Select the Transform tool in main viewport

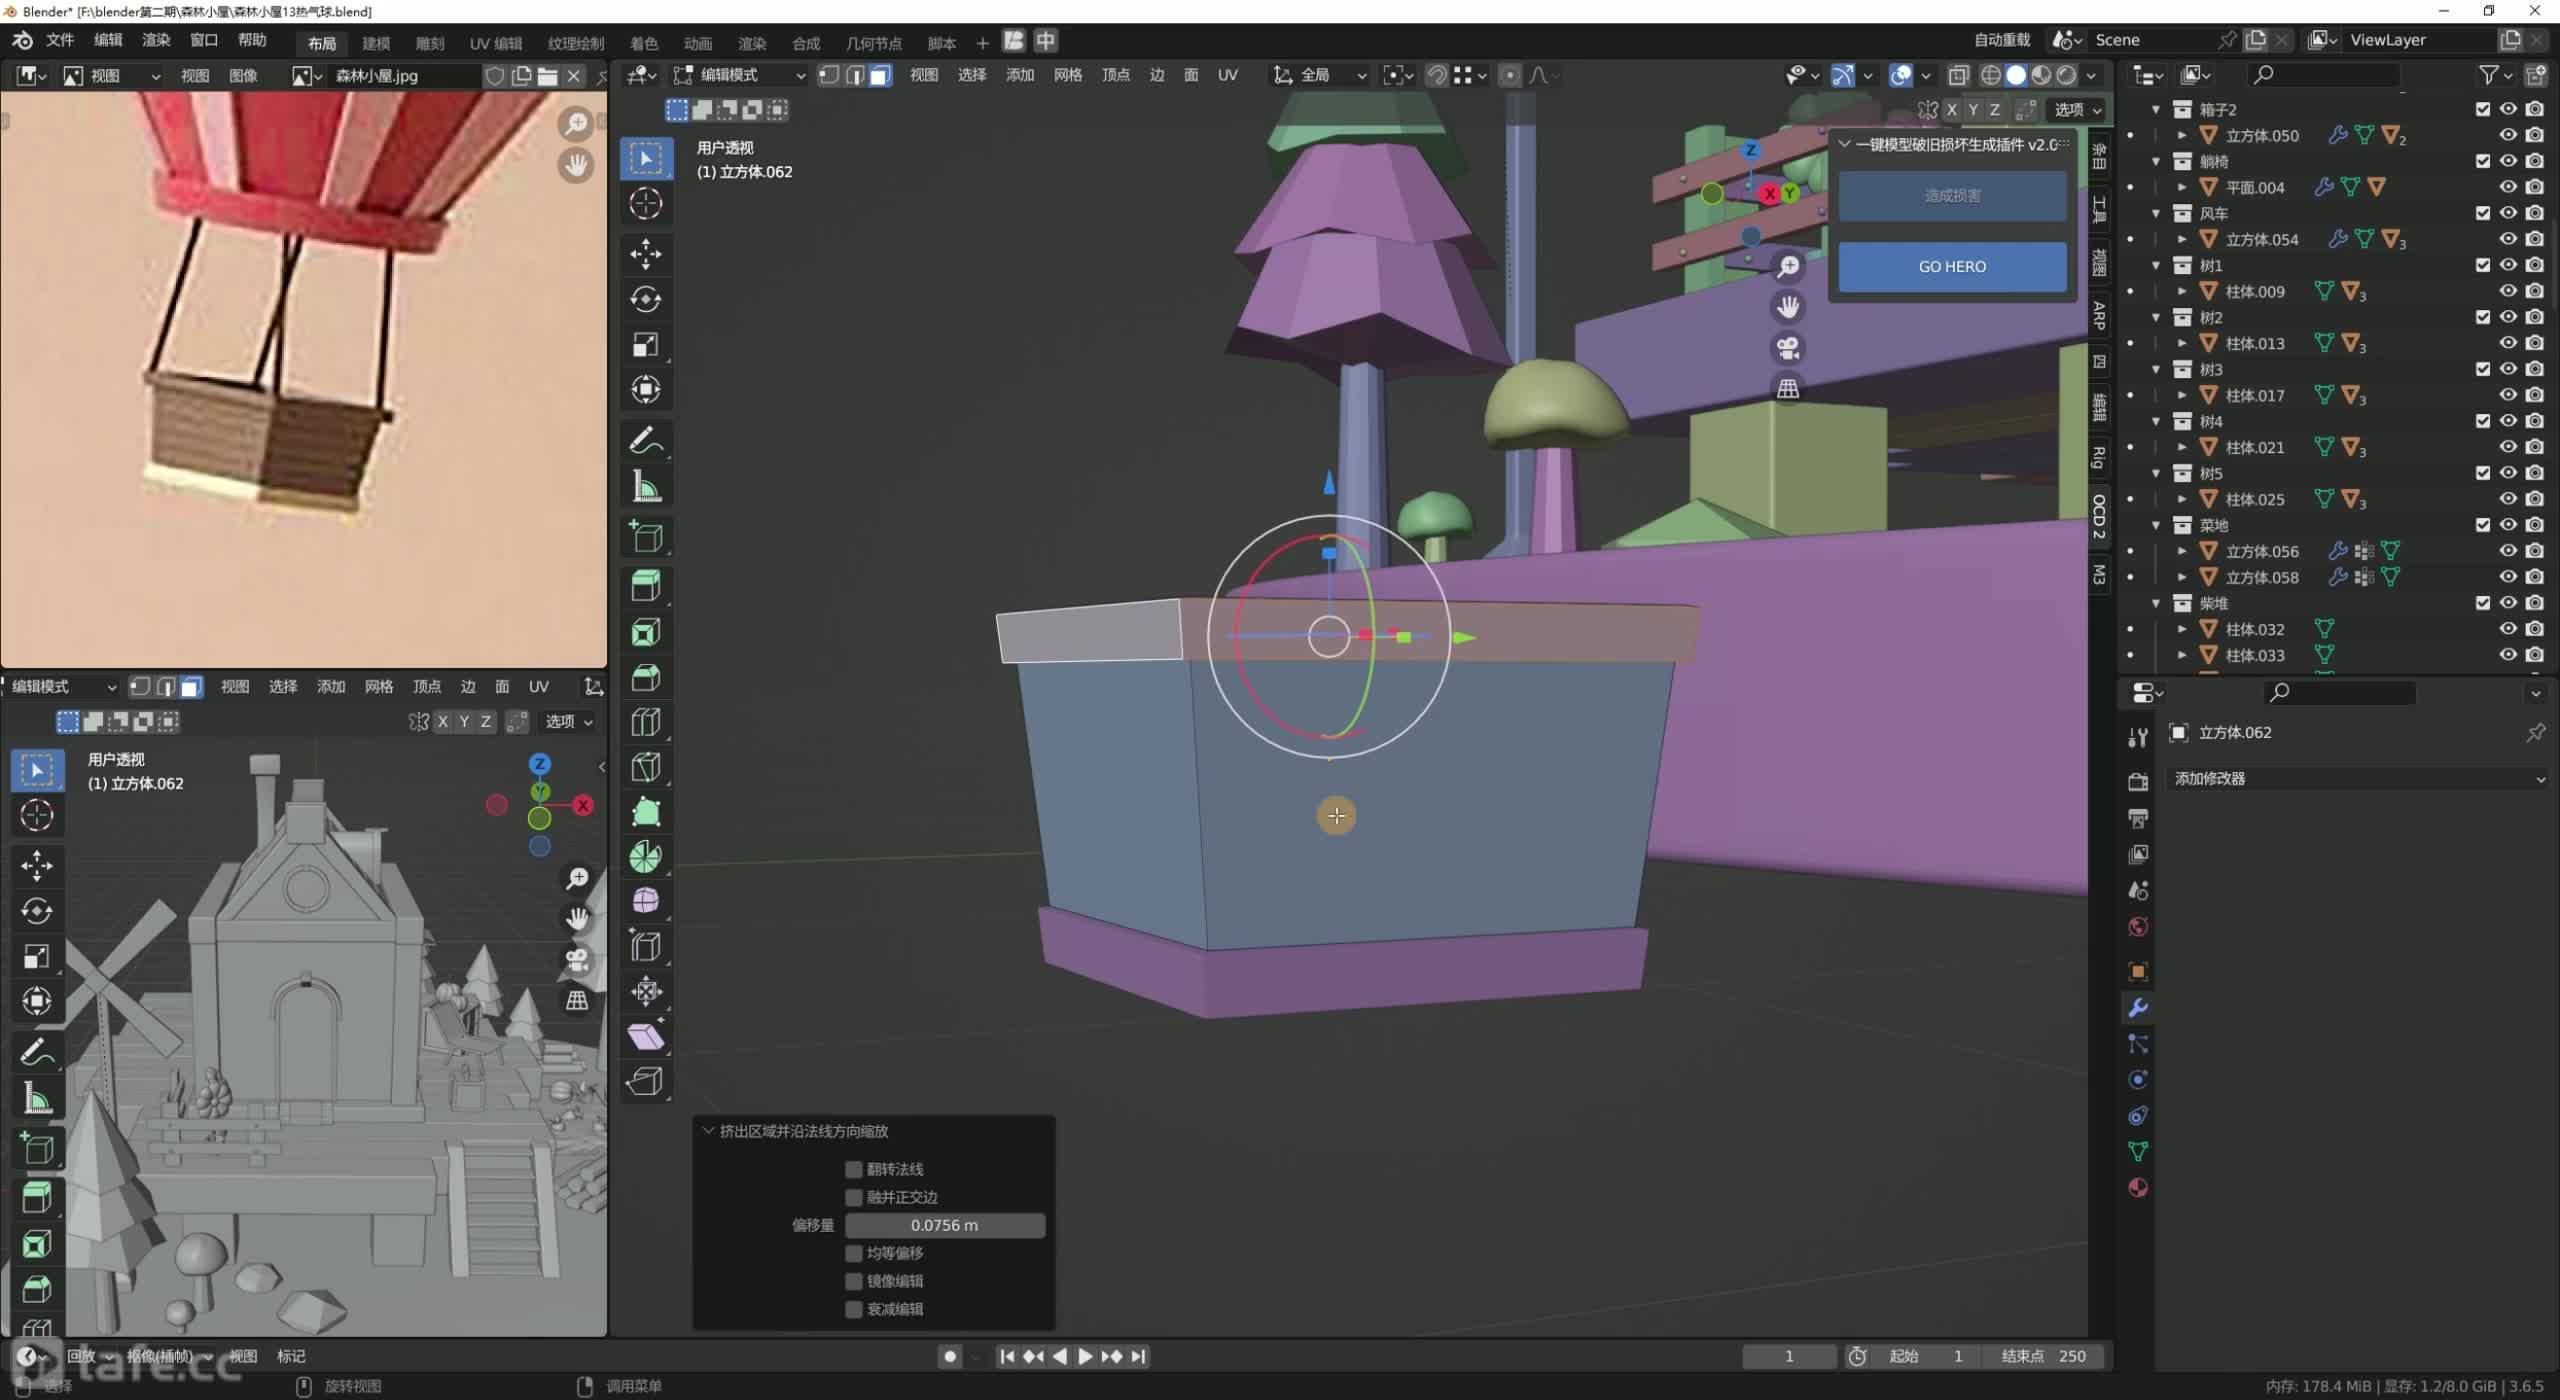(646, 390)
